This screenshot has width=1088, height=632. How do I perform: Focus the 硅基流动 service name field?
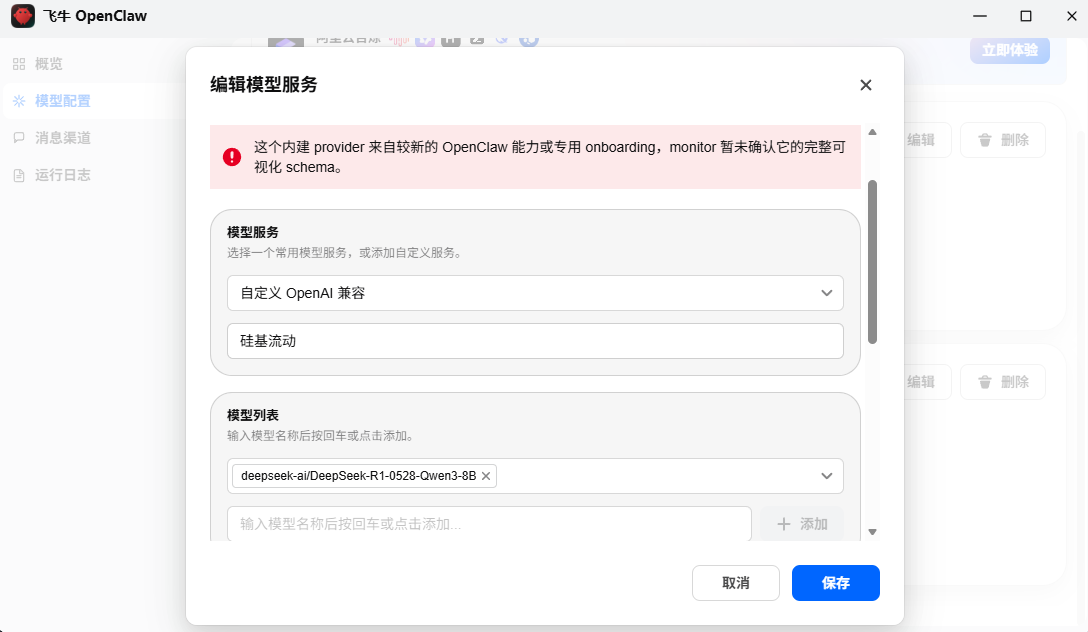(x=535, y=341)
